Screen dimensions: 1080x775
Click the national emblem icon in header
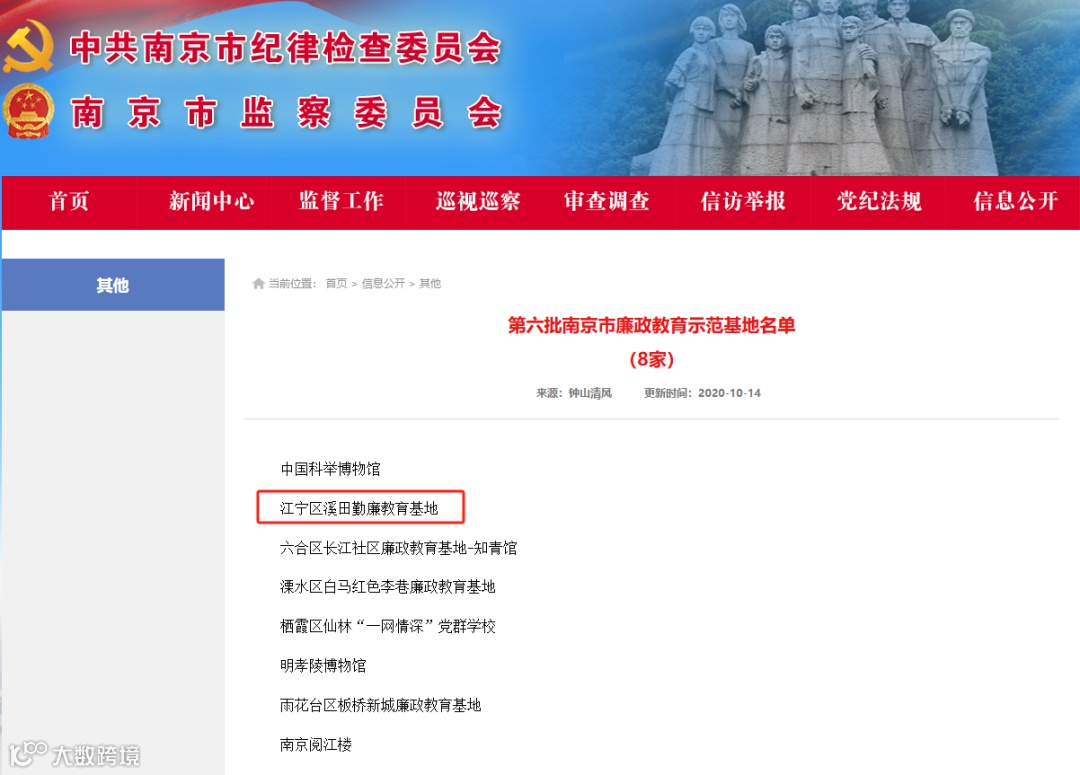pos(28,111)
